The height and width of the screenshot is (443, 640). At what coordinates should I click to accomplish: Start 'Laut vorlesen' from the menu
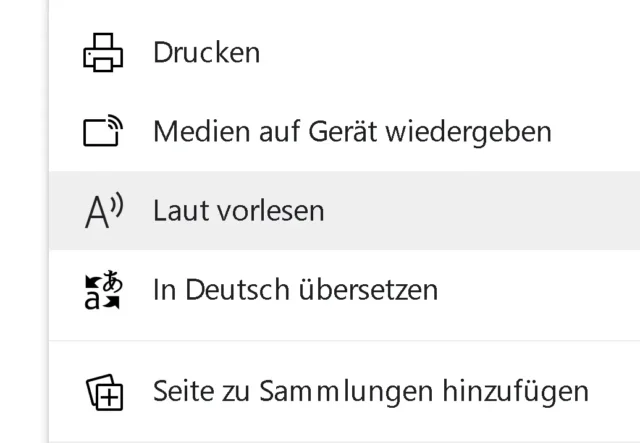pos(238,211)
